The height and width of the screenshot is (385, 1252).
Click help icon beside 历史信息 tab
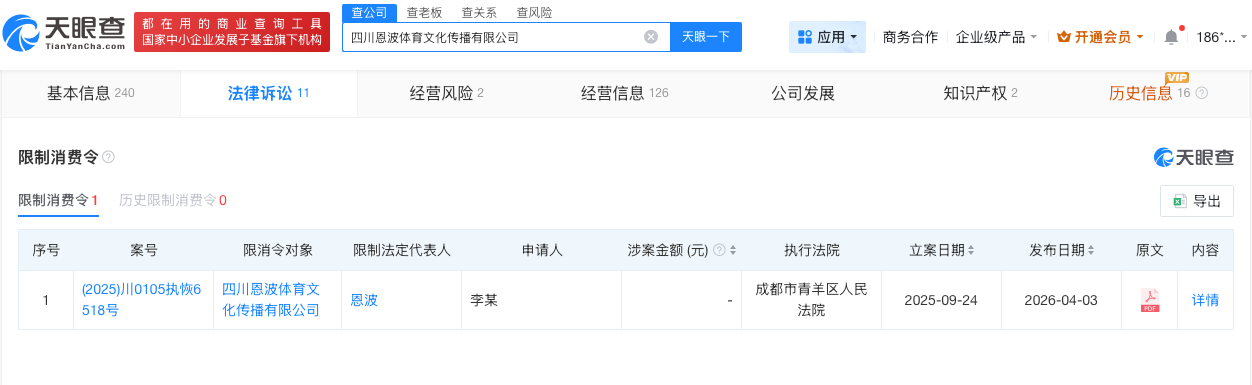pos(1202,94)
